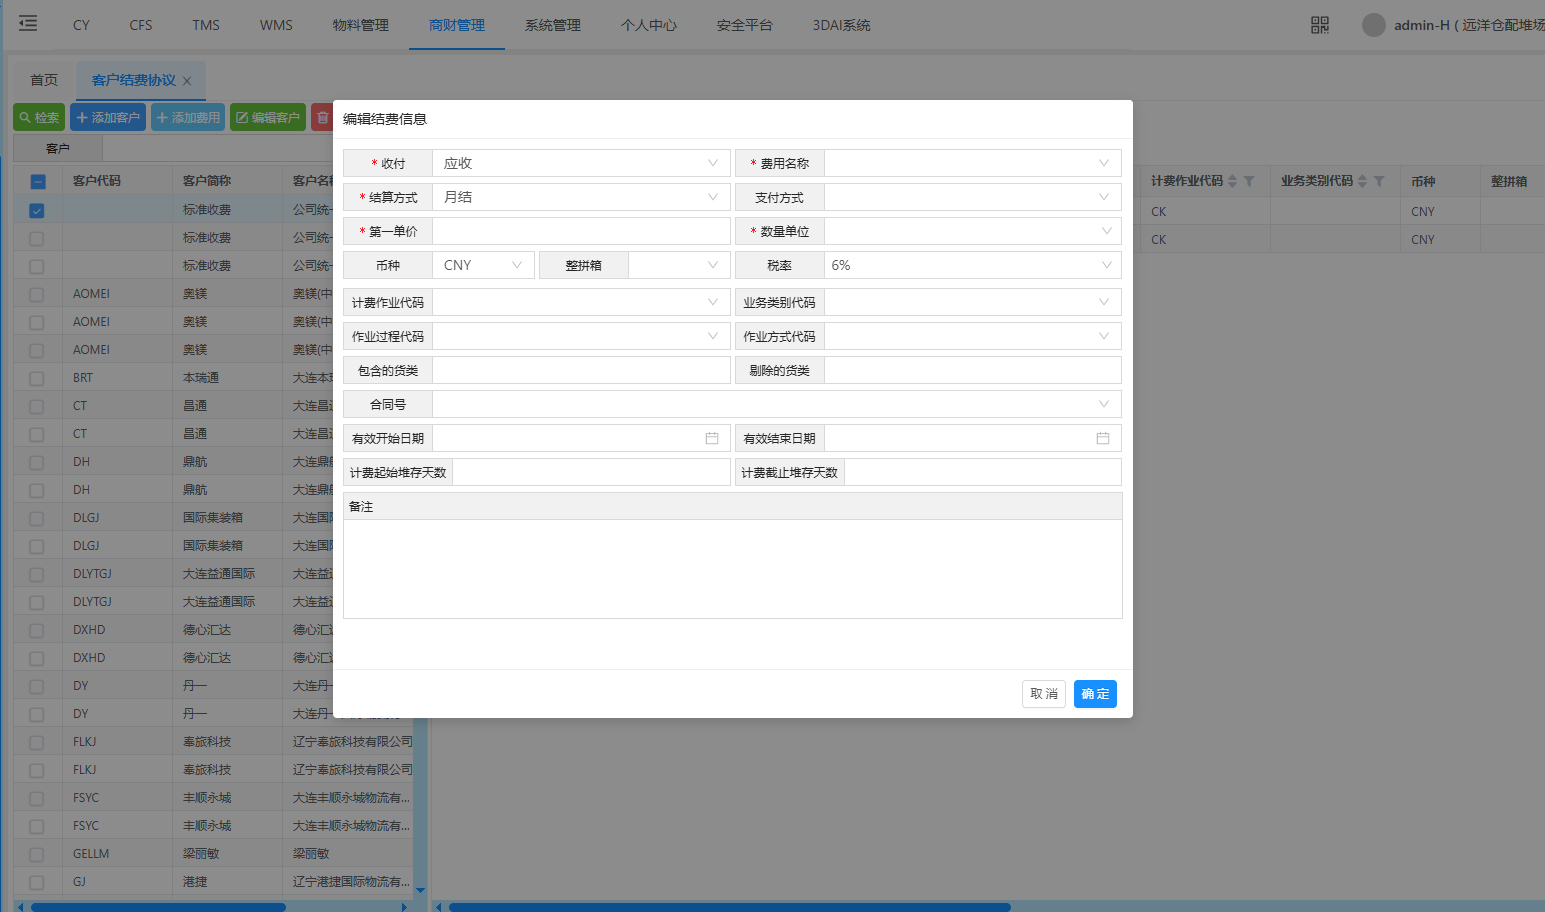Expand the 合同号 dropdown
This screenshot has width=1545, height=912.
[1103, 404]
